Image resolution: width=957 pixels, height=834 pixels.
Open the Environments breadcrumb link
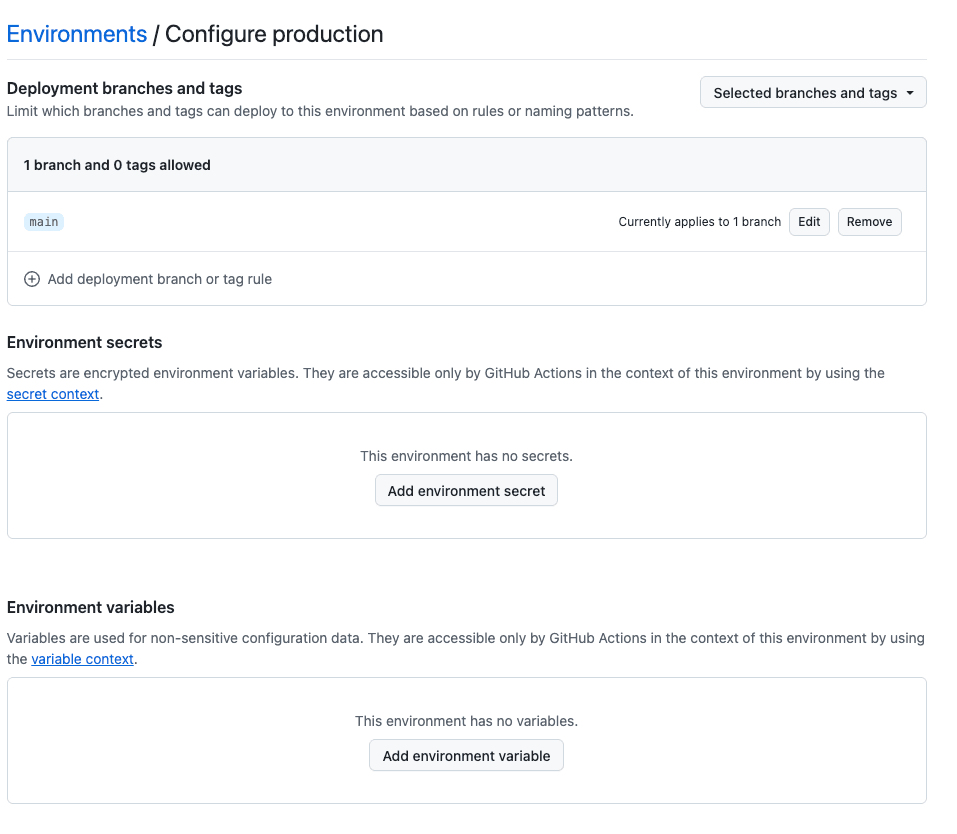77,34
